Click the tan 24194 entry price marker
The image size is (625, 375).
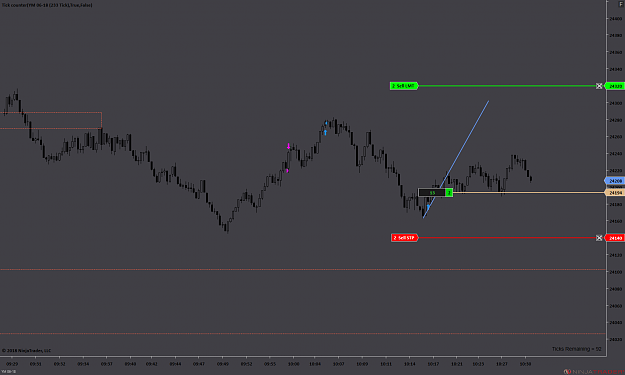pos(615,193)
